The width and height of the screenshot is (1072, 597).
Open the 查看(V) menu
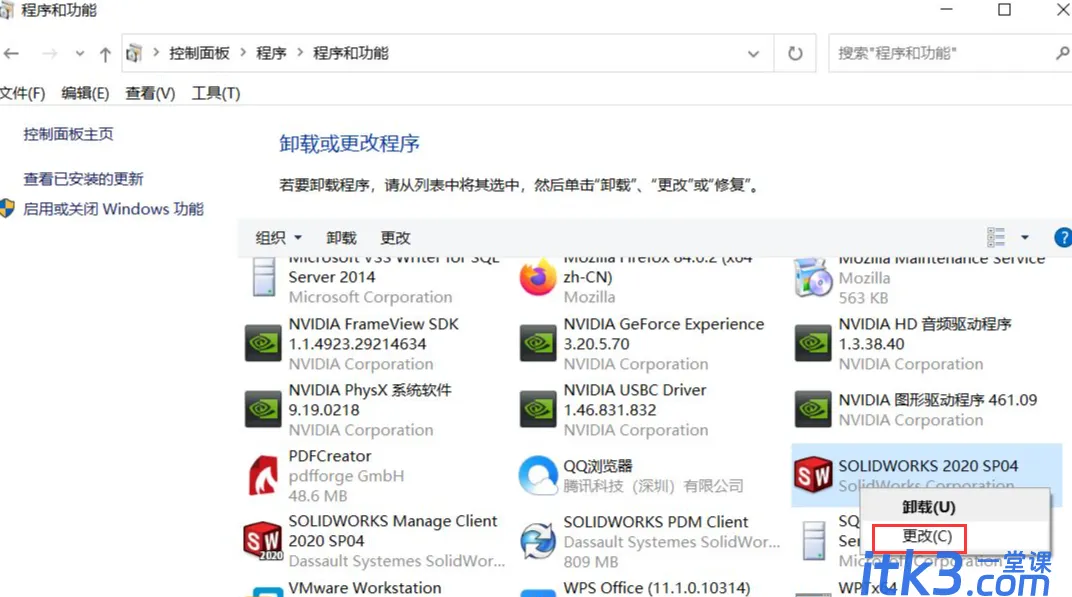tap(150, 93)
